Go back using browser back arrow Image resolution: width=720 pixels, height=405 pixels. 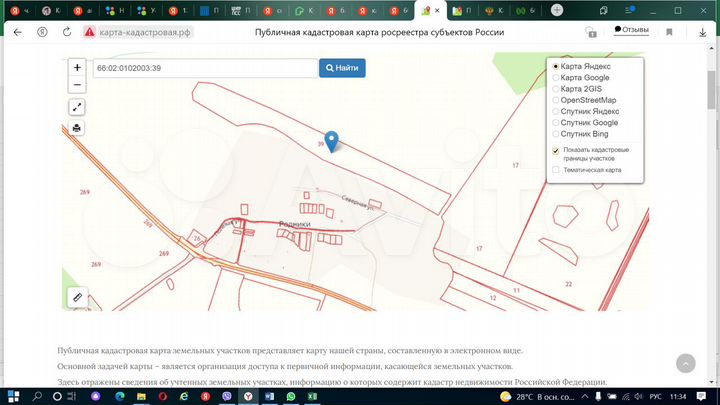tap(17, 32)
